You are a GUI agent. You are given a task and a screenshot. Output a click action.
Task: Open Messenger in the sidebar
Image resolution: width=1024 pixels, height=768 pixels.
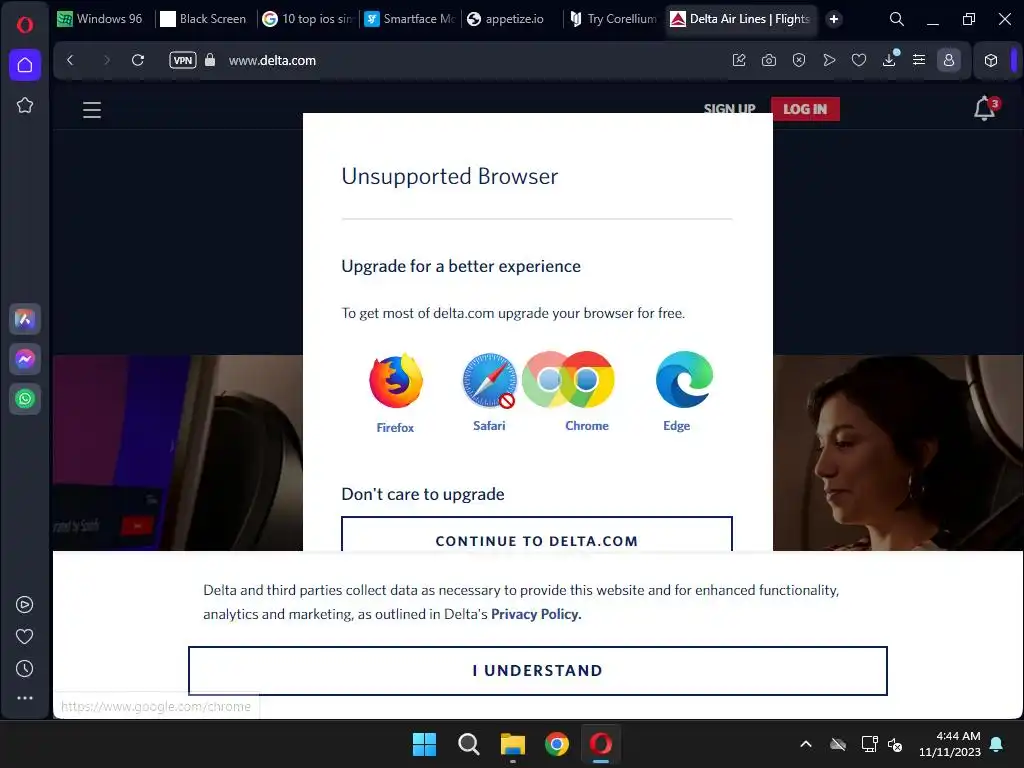click(x=25, y=359)
